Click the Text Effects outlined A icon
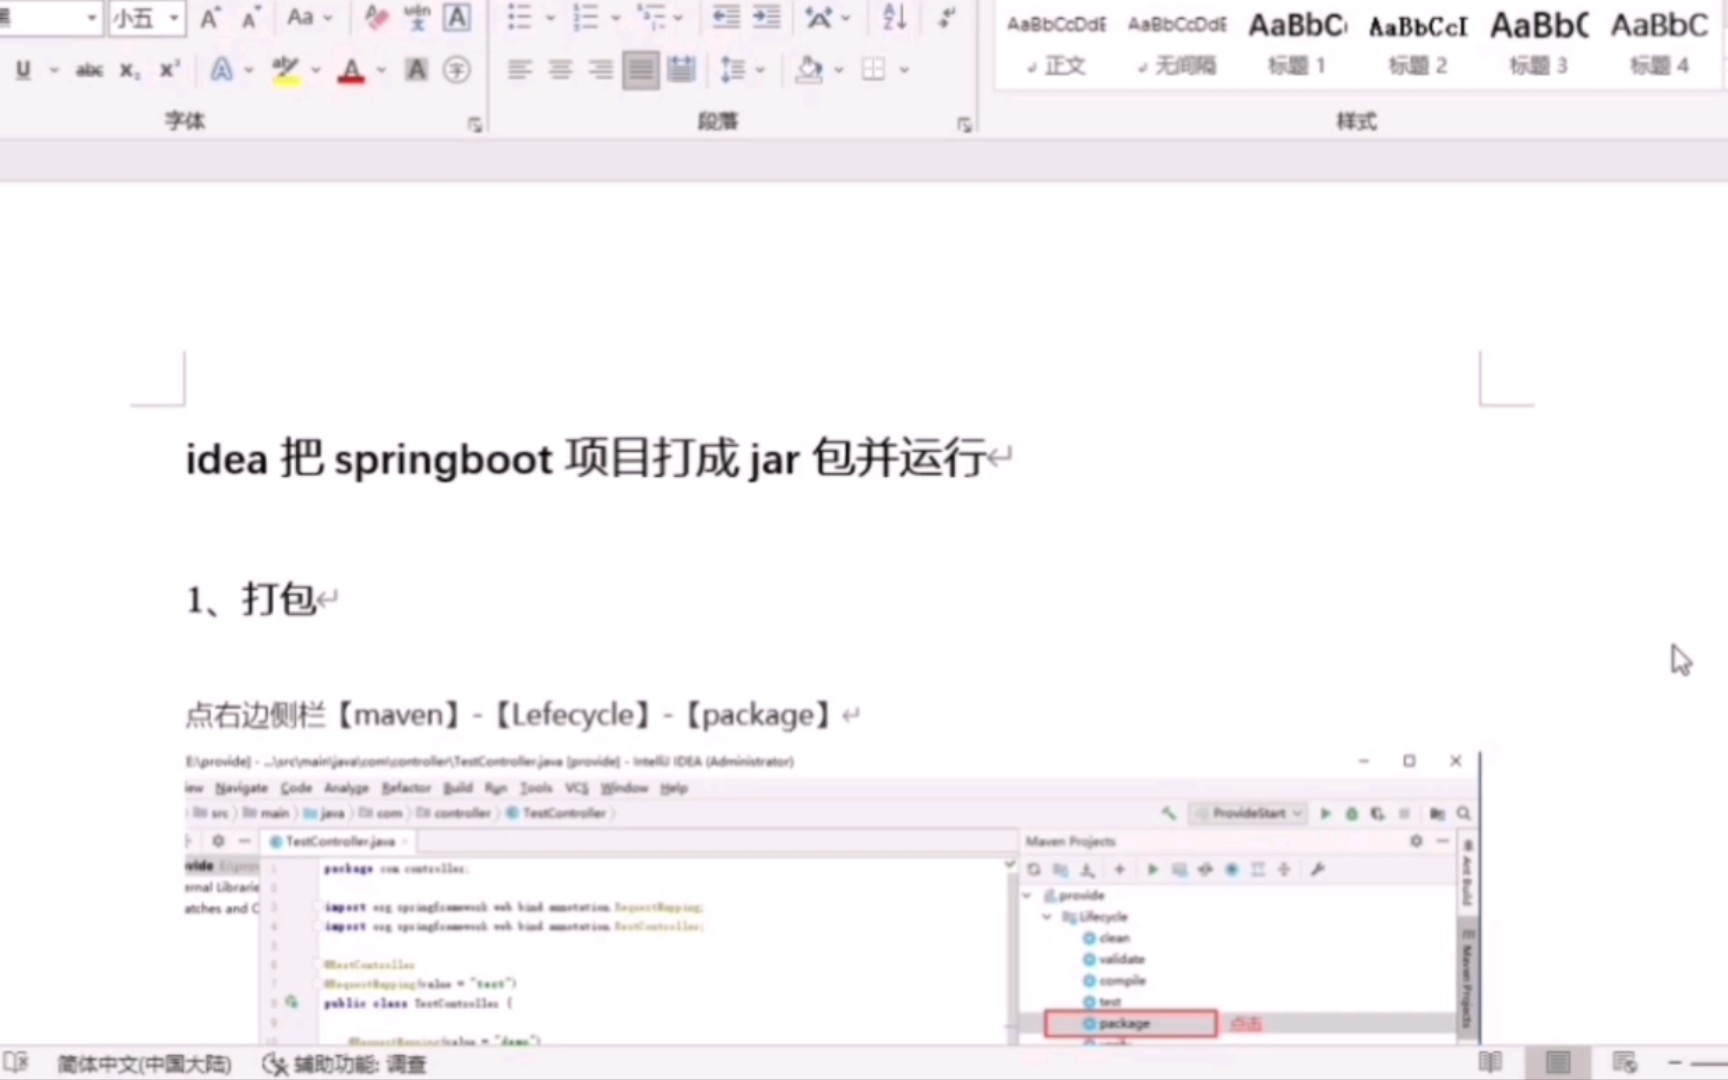The height and width of the screenshot is (1080, 1728). tap(222, 69)
